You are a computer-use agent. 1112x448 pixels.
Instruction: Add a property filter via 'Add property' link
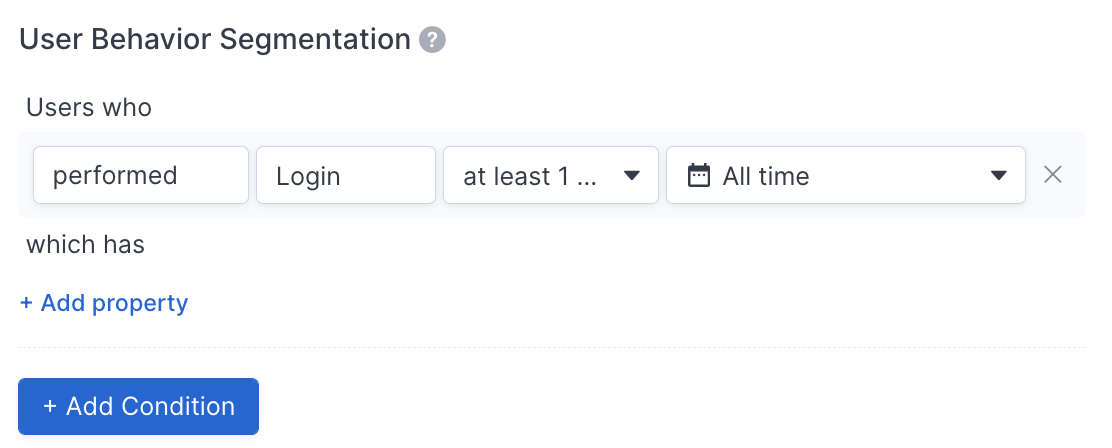(x=104, y=303)
